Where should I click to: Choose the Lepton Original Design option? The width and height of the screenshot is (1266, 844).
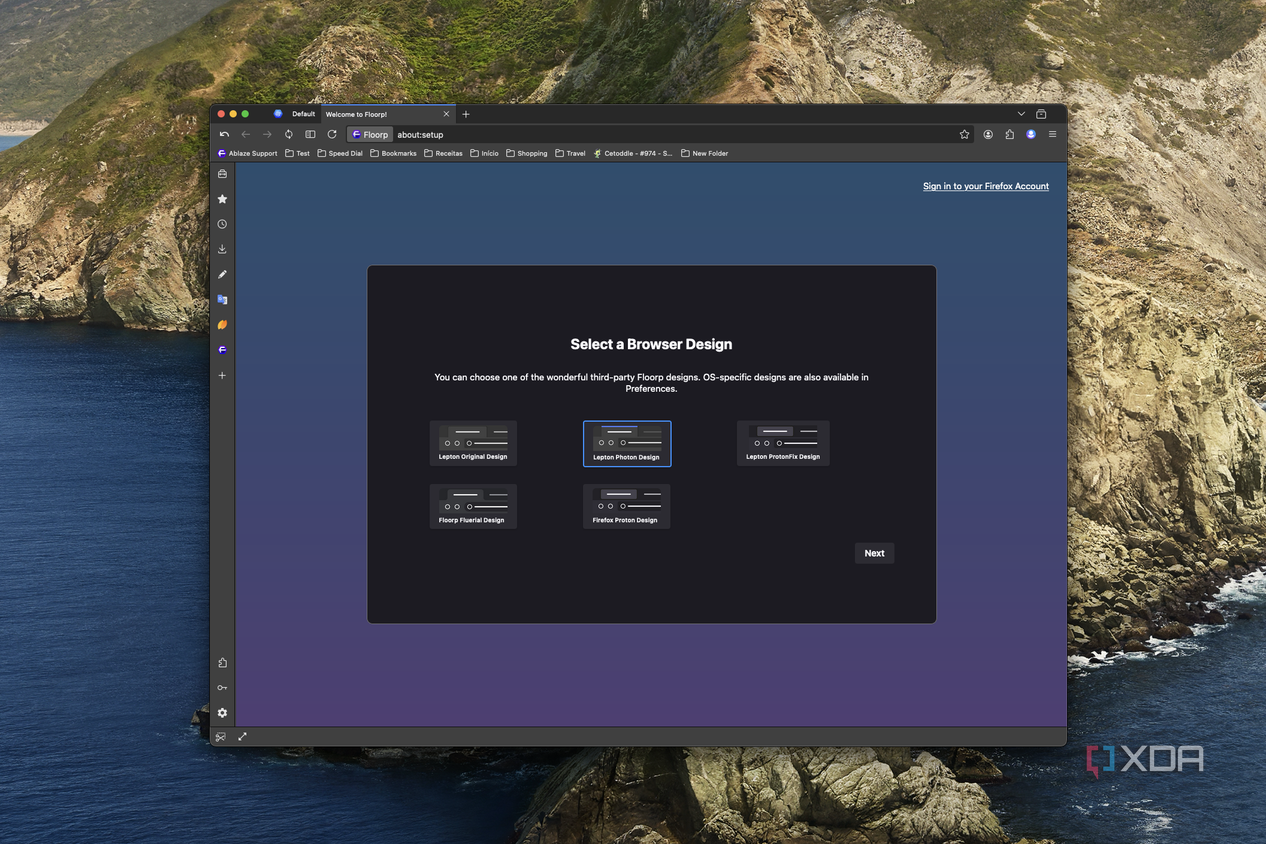[x=473, y=443]
